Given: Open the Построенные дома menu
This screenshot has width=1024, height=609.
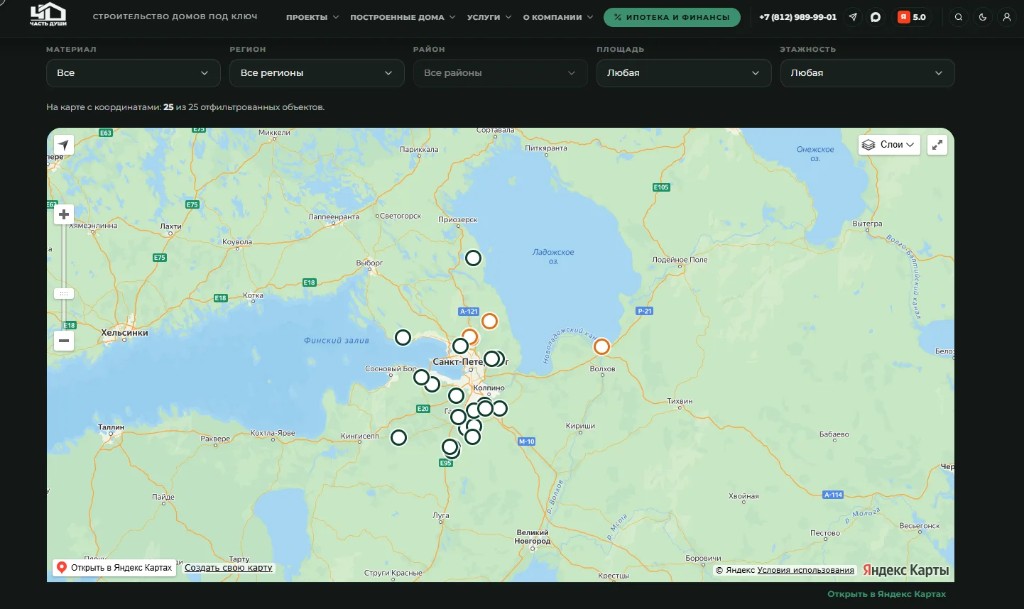Looking at the screenshot, I should pos(402,17).
